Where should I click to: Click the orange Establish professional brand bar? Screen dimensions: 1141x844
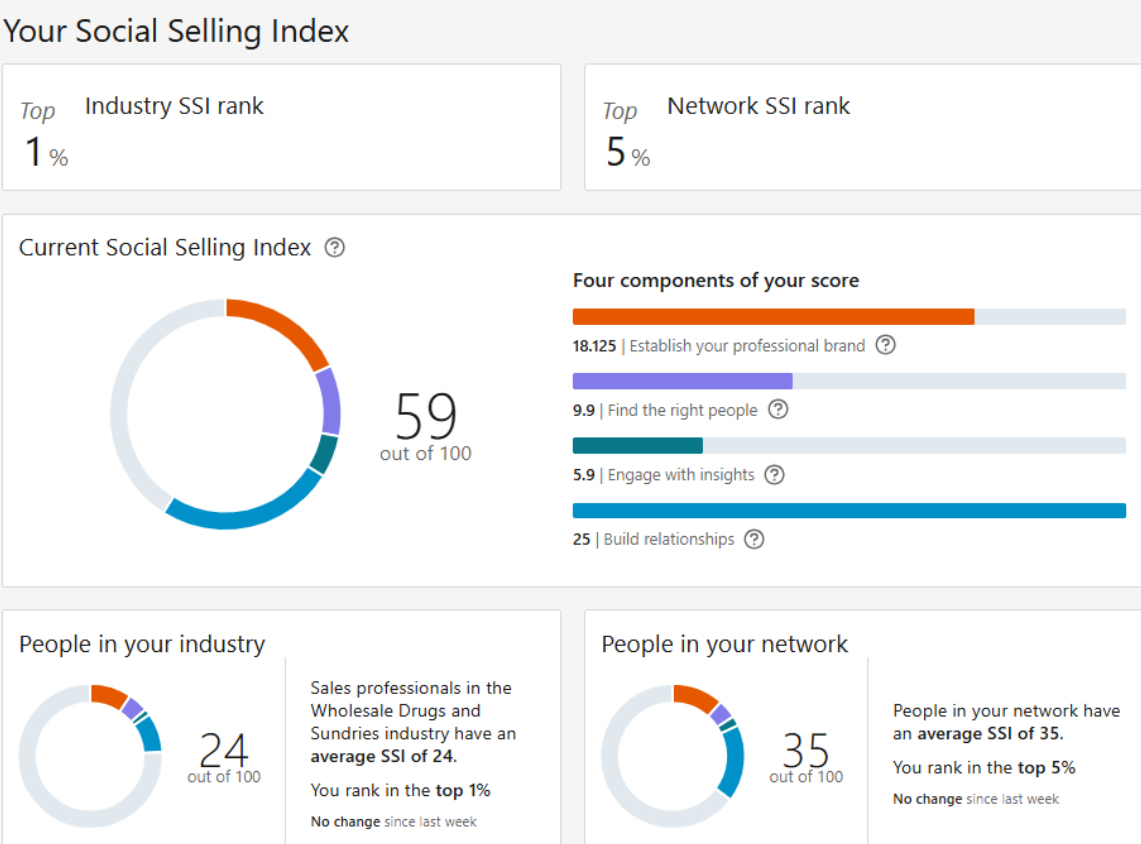click(x=773, y=317)
